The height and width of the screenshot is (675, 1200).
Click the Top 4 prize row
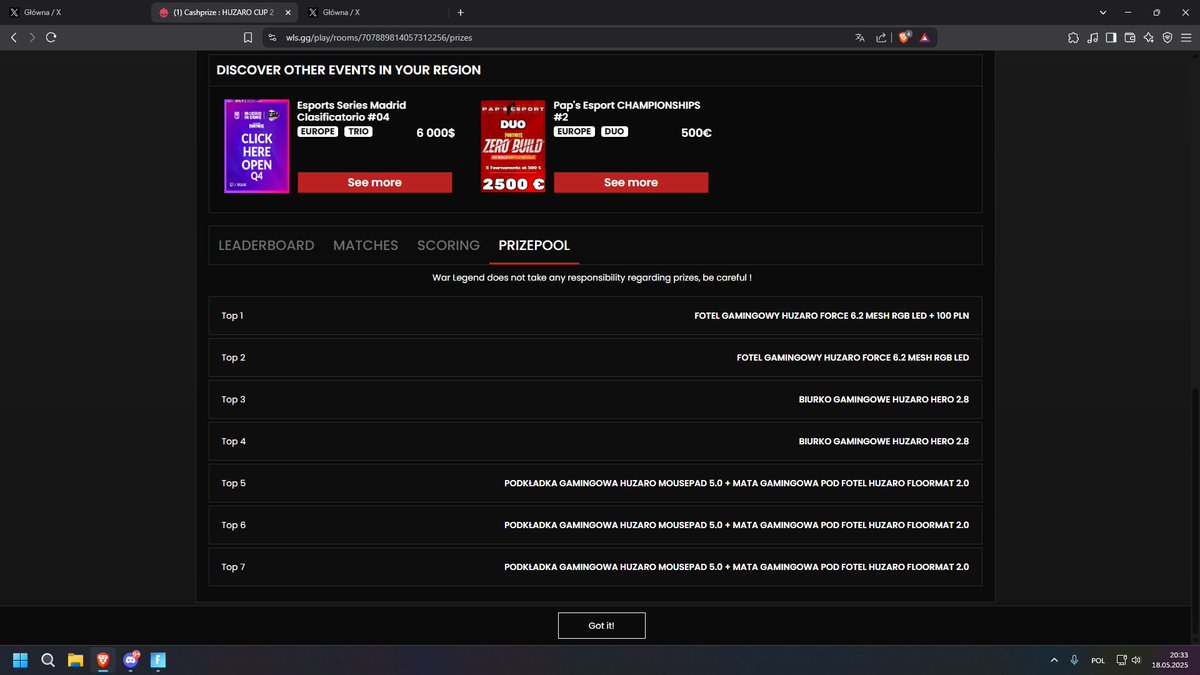[x=595, y=441]
